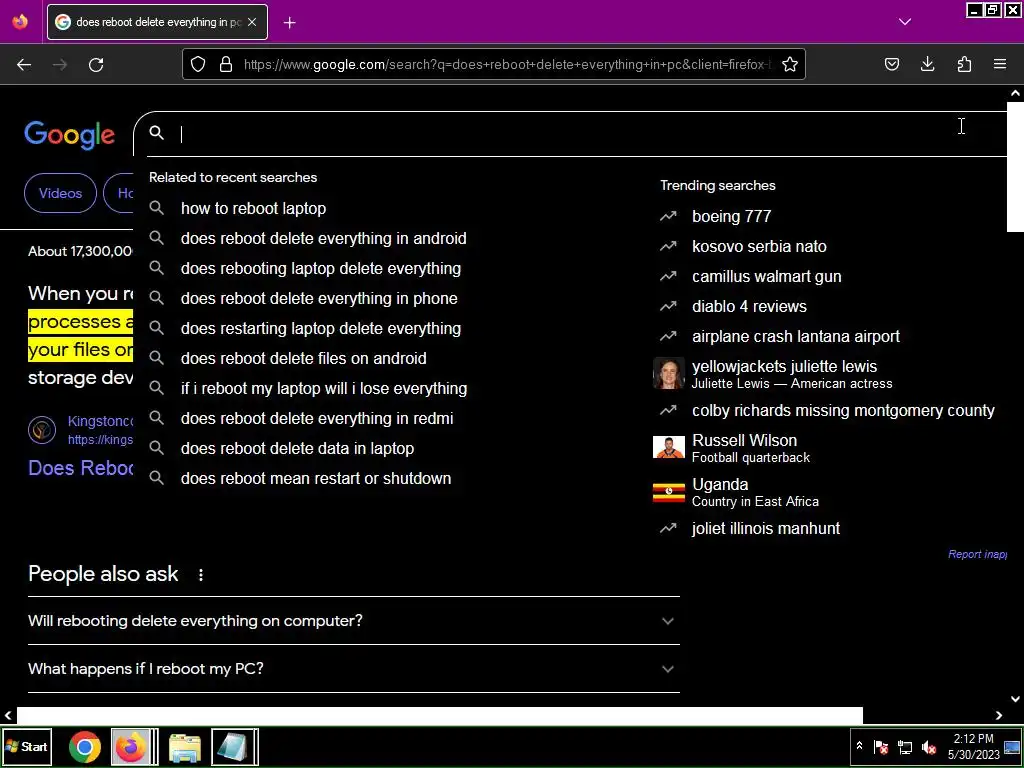Open 'colby richards missing montgomery county'
The image size is (1024, 768).
click(843, 410)
